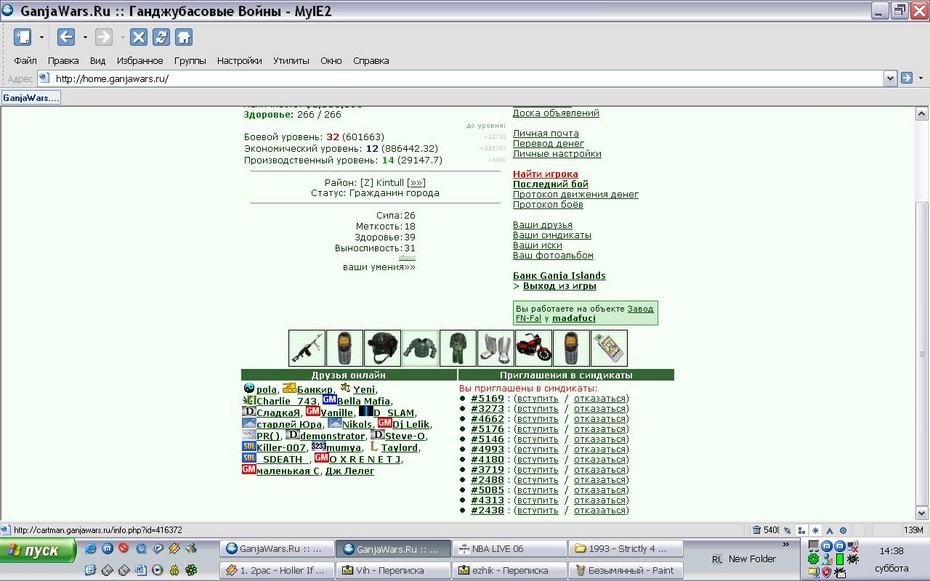The height and width of the screenshot is (581, 930).
Task: Click вступить for syndicate #2438
Action: [537, 510]
